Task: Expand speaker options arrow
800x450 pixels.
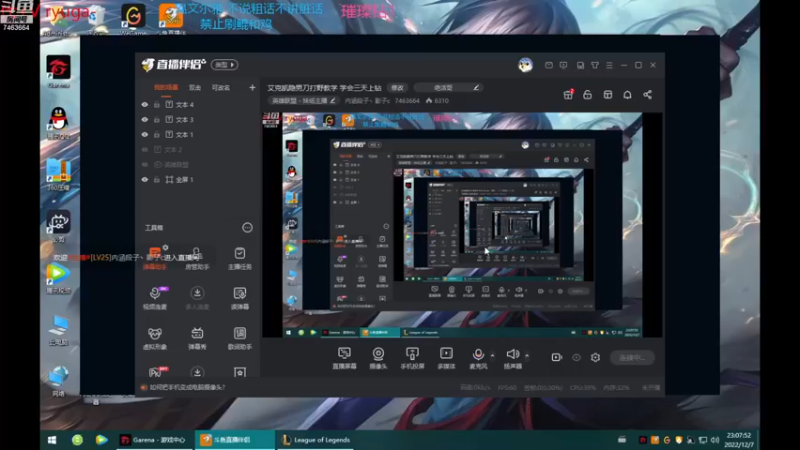Action: click(527, 355)
